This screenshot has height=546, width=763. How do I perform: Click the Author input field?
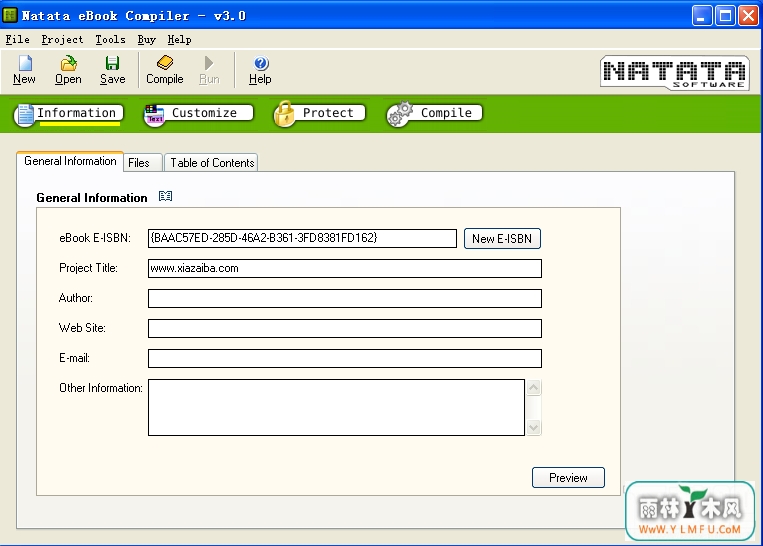click(345, 298)
